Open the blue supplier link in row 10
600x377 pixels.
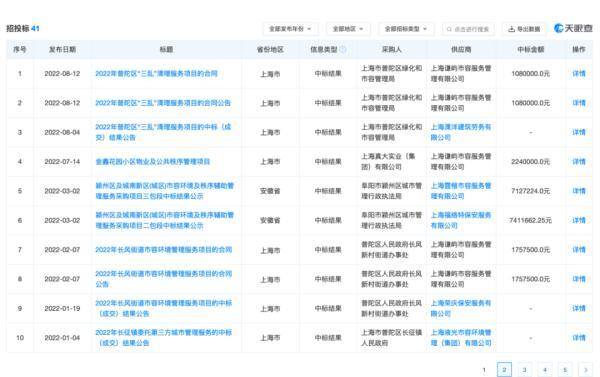(461, 338)
